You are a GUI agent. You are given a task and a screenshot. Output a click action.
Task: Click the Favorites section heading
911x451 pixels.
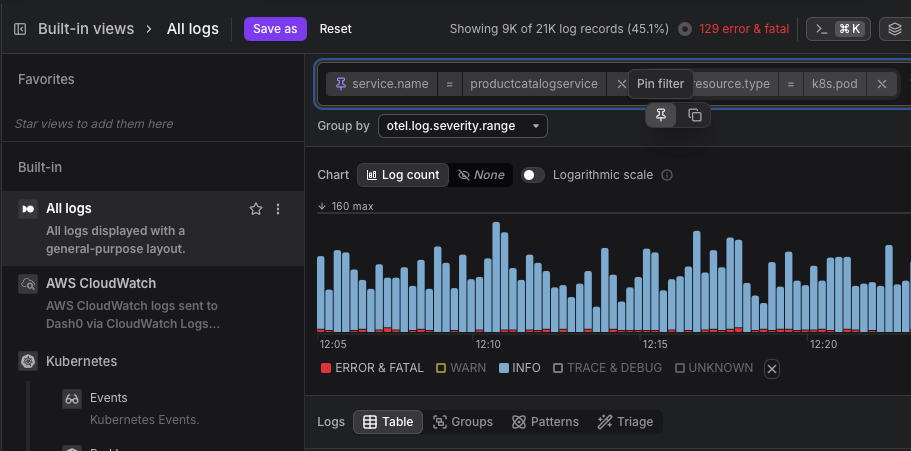tap(46, 79)
